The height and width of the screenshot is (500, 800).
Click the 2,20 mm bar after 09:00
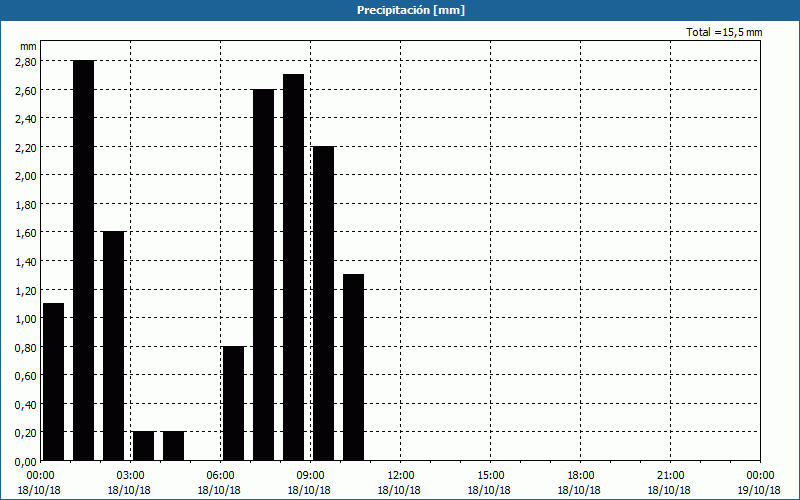[x=323, y=303]
